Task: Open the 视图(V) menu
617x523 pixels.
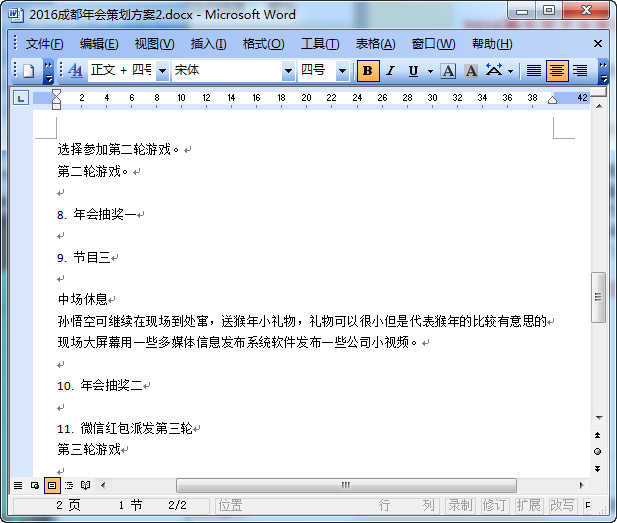Action: tap(154, 44)
